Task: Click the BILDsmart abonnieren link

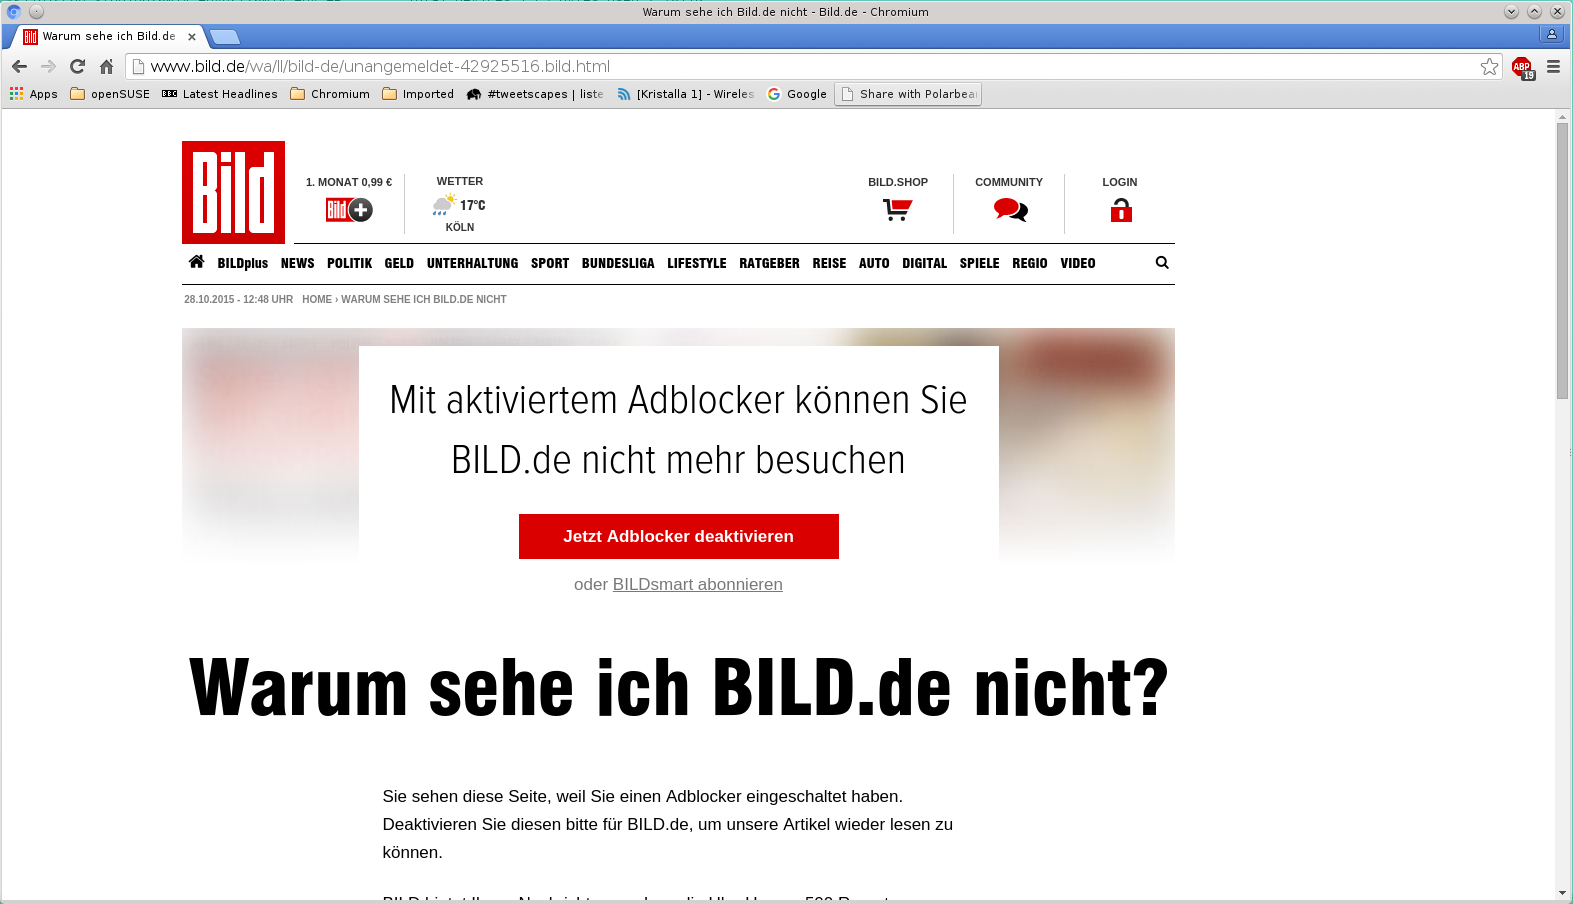Action: tap(697, 584)
